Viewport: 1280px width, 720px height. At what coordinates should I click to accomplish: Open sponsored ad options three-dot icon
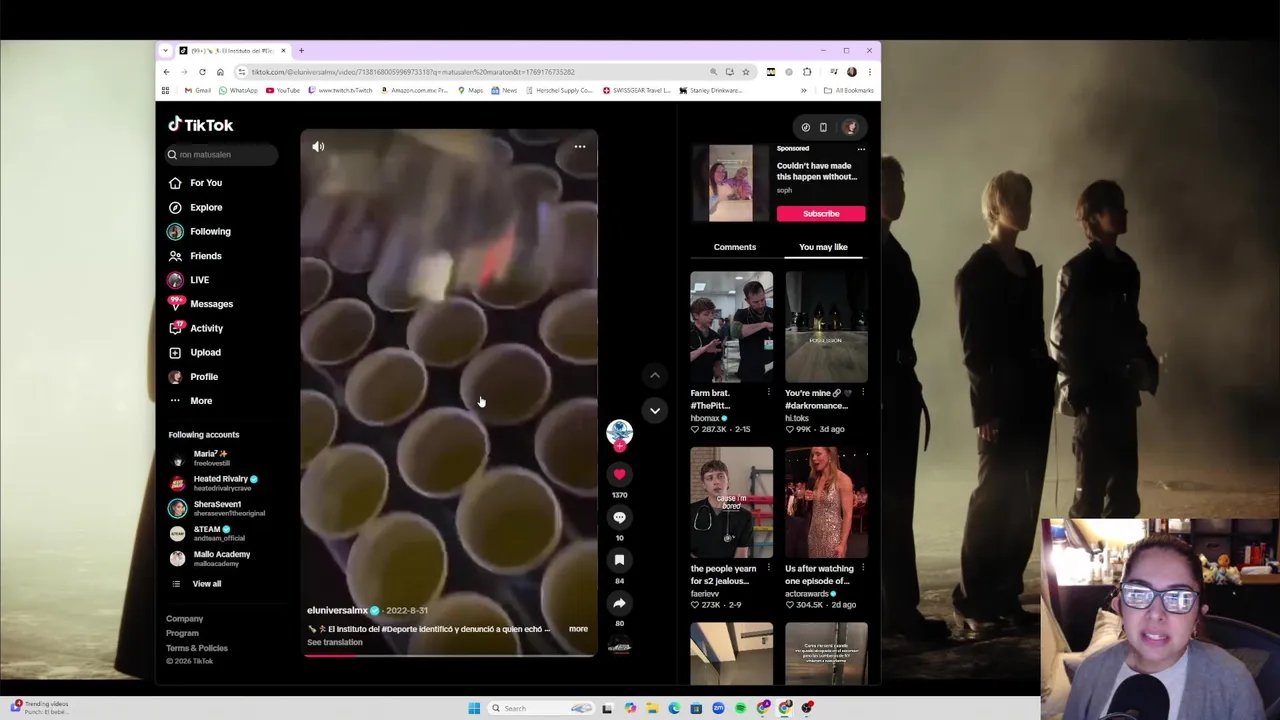click(861, 149)
